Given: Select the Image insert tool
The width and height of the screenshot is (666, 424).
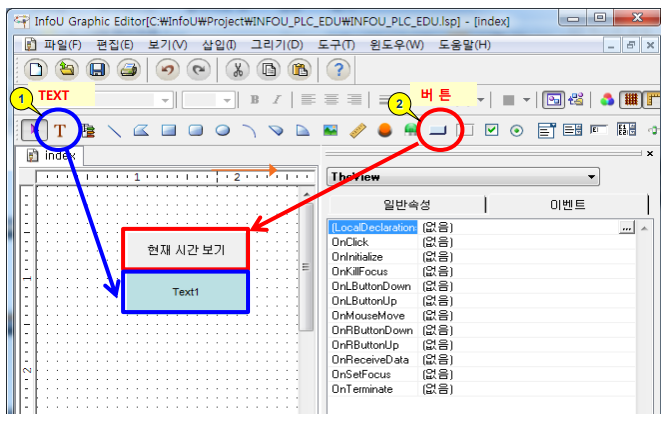Looking at the screenshot, I should 330,130.
